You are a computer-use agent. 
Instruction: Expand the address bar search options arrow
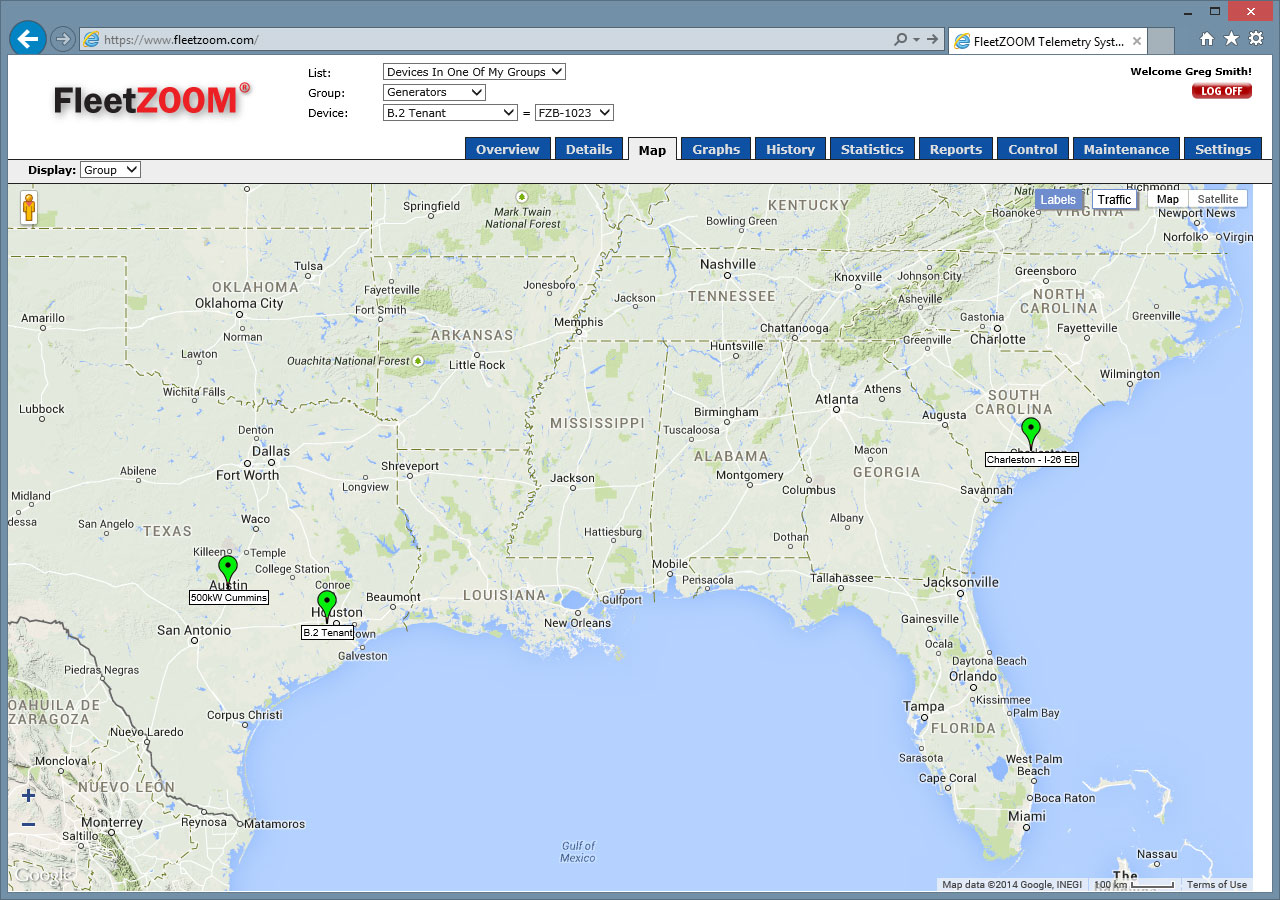pos(916,39)
